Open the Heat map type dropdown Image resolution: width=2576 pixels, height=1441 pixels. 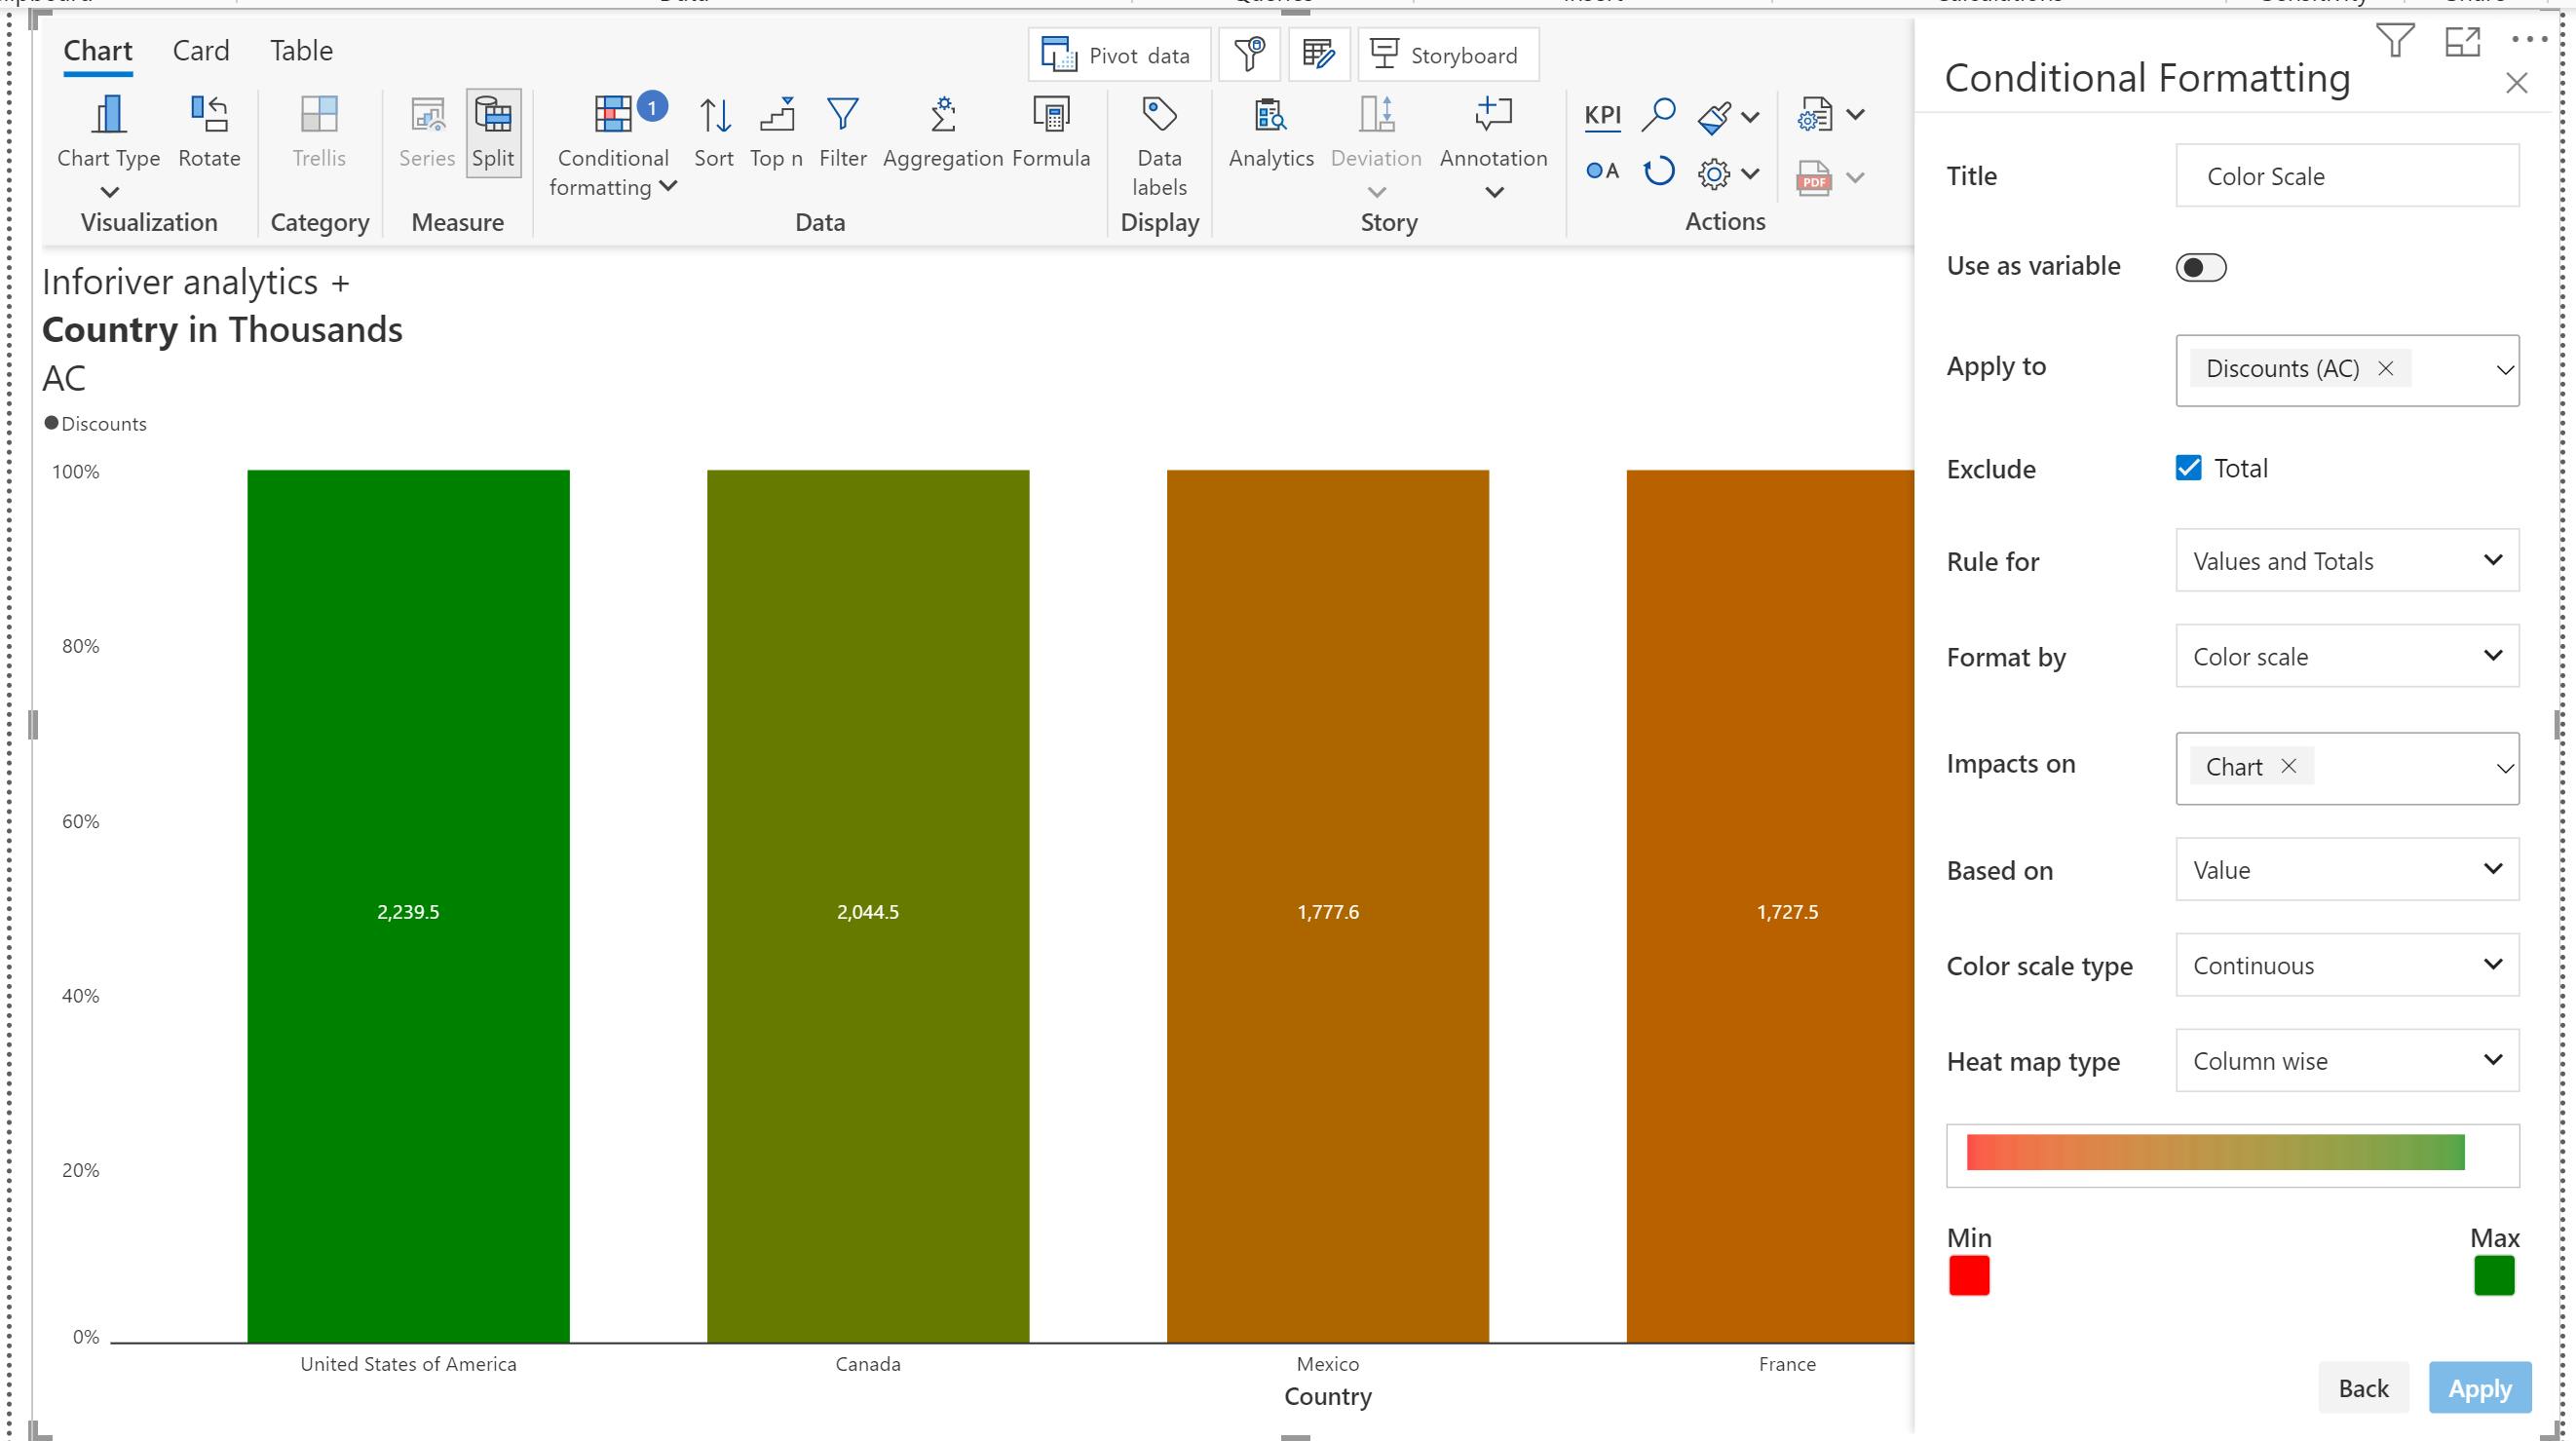pos(2346,1060)
